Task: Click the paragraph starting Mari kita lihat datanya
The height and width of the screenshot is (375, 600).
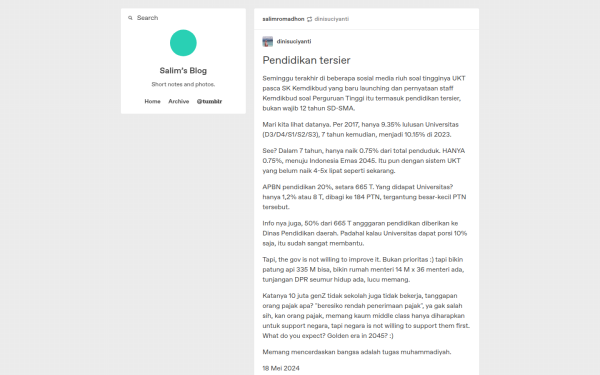Action: coord(360,129)
